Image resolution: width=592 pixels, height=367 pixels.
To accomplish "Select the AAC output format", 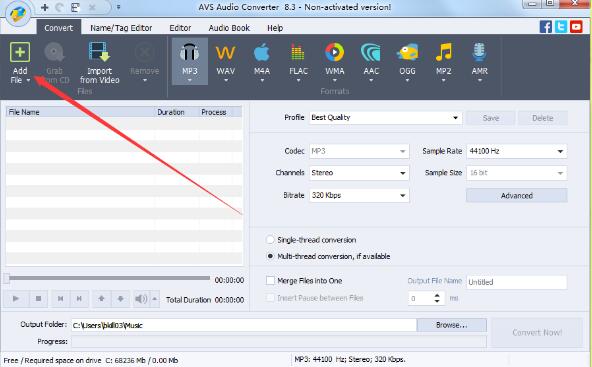I will [x=371, y=61].
